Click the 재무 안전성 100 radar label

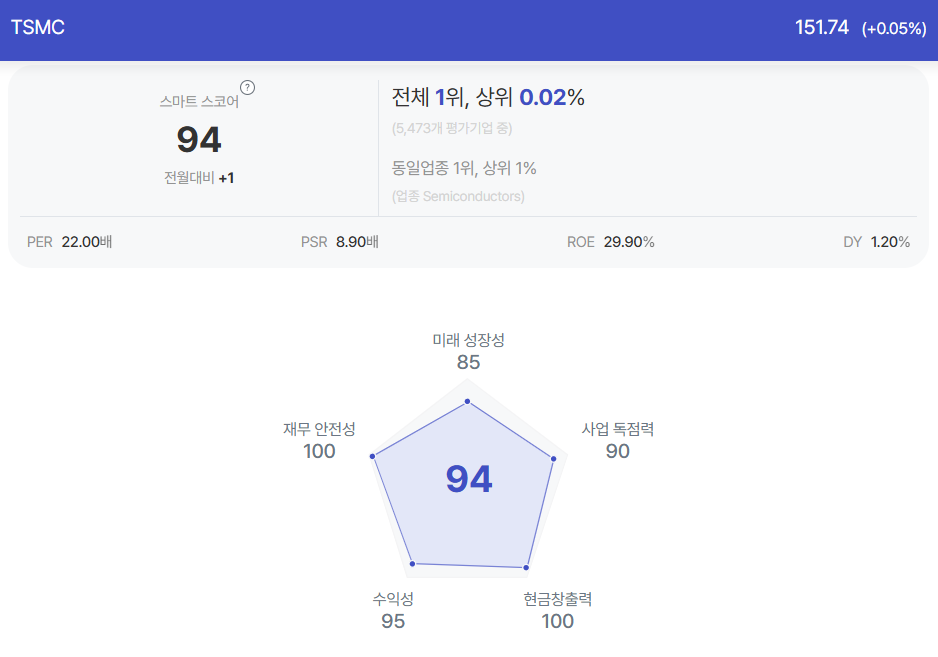319,440
